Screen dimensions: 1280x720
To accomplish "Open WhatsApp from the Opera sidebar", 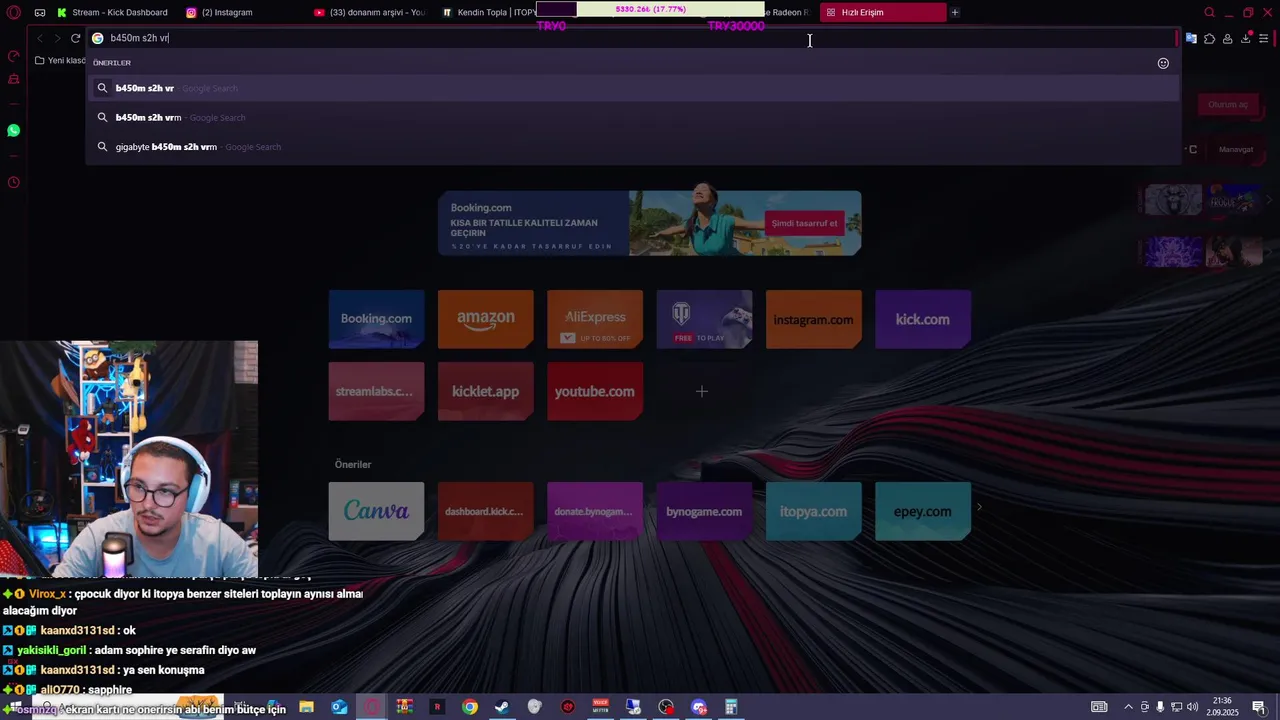I will click(14, 131).
